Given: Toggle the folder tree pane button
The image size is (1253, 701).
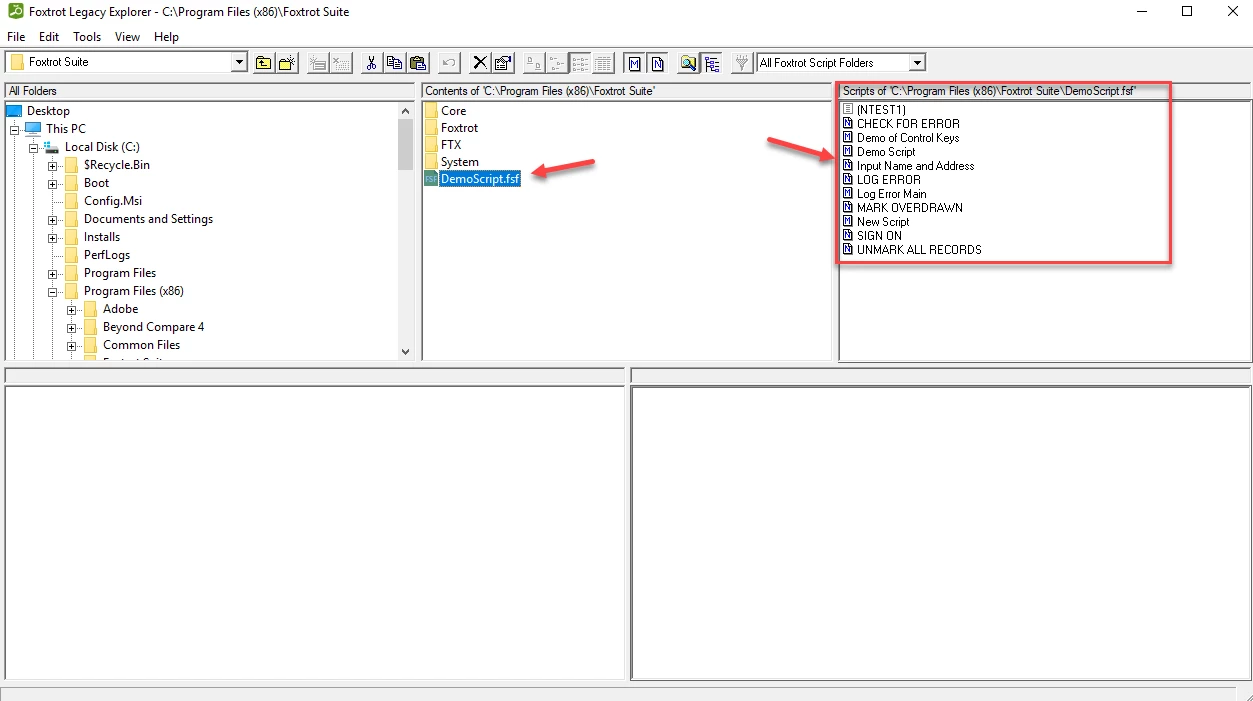Looking at the screenshot, I should [x=711, y=62].
